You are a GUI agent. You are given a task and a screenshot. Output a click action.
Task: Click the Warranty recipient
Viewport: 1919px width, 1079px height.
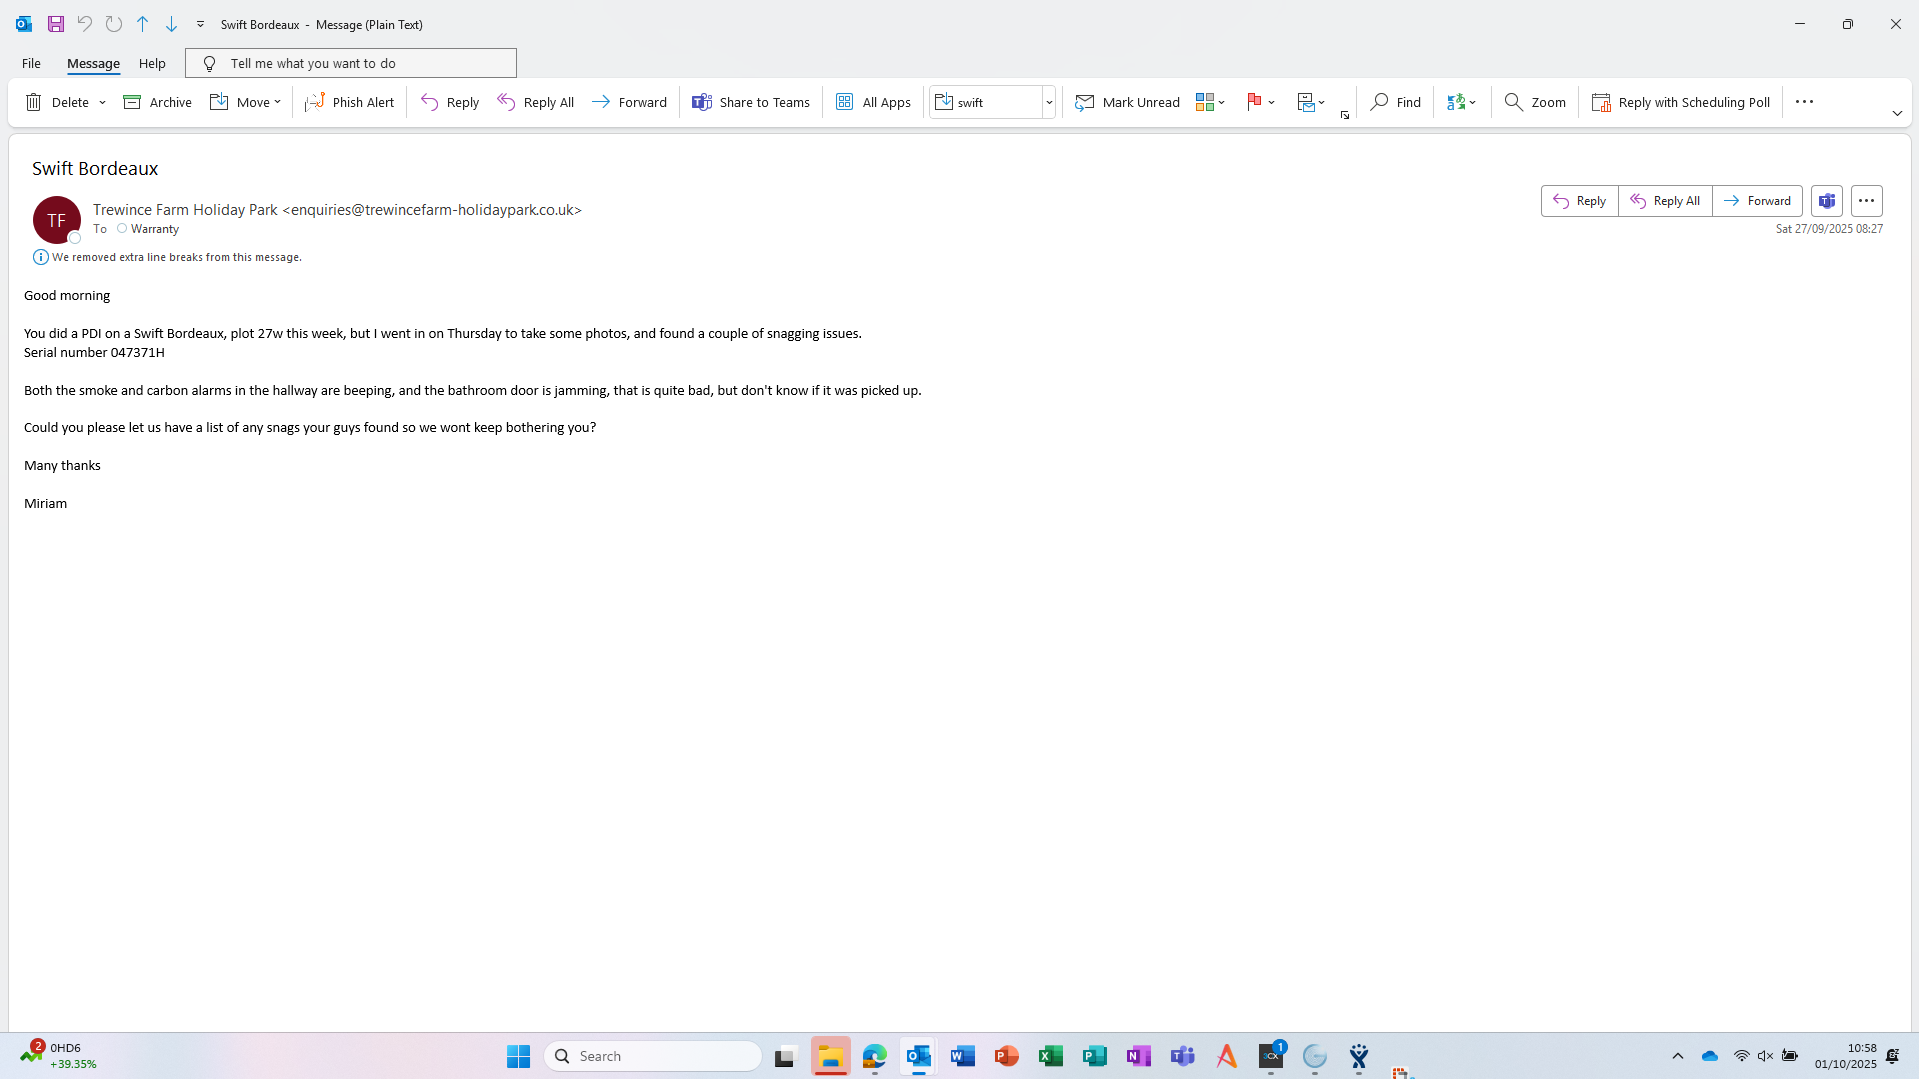coord(155,229)
